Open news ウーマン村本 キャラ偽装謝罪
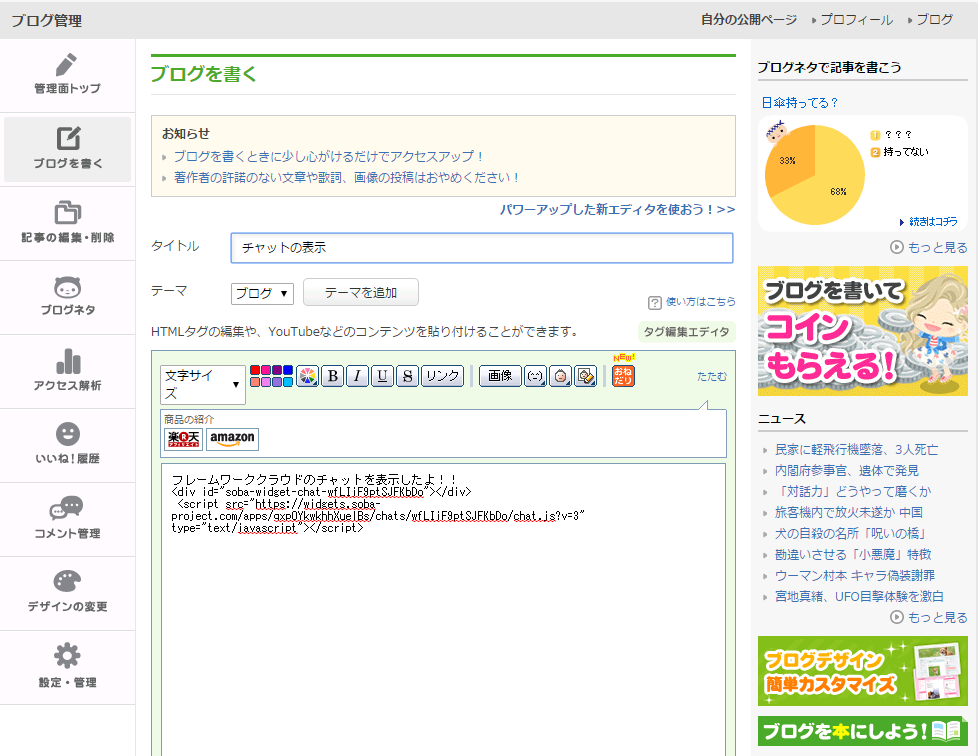 point(855,575)
